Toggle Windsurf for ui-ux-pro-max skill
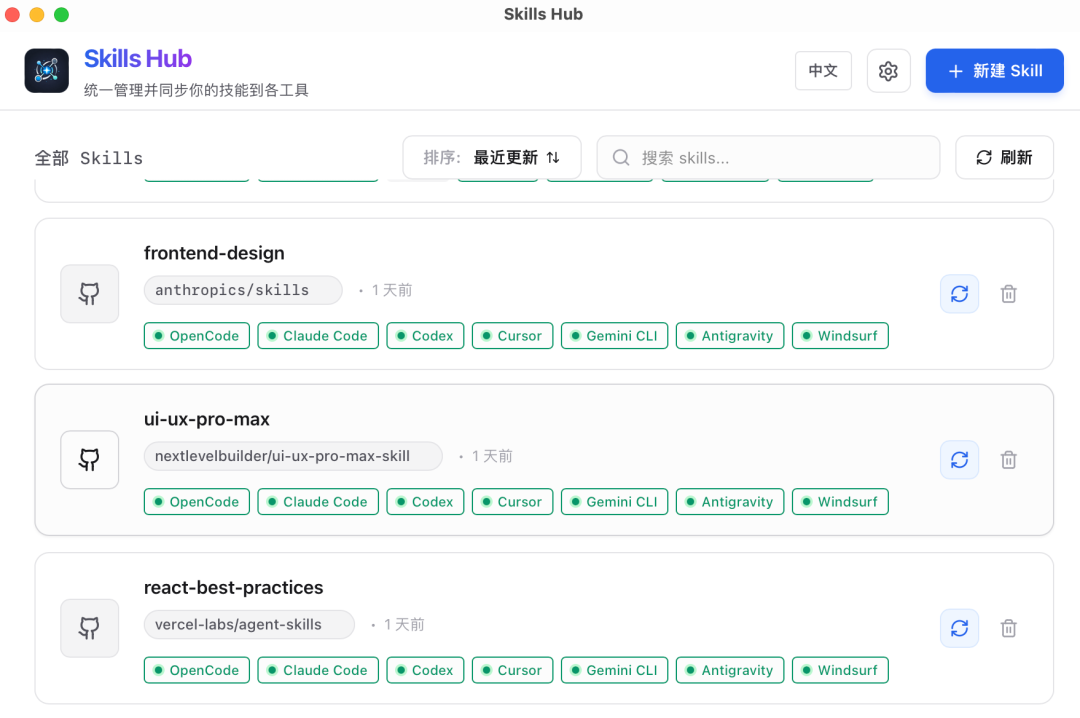Screen dimensions: 1080x718 pyautogui.click(x=839, y=502)
